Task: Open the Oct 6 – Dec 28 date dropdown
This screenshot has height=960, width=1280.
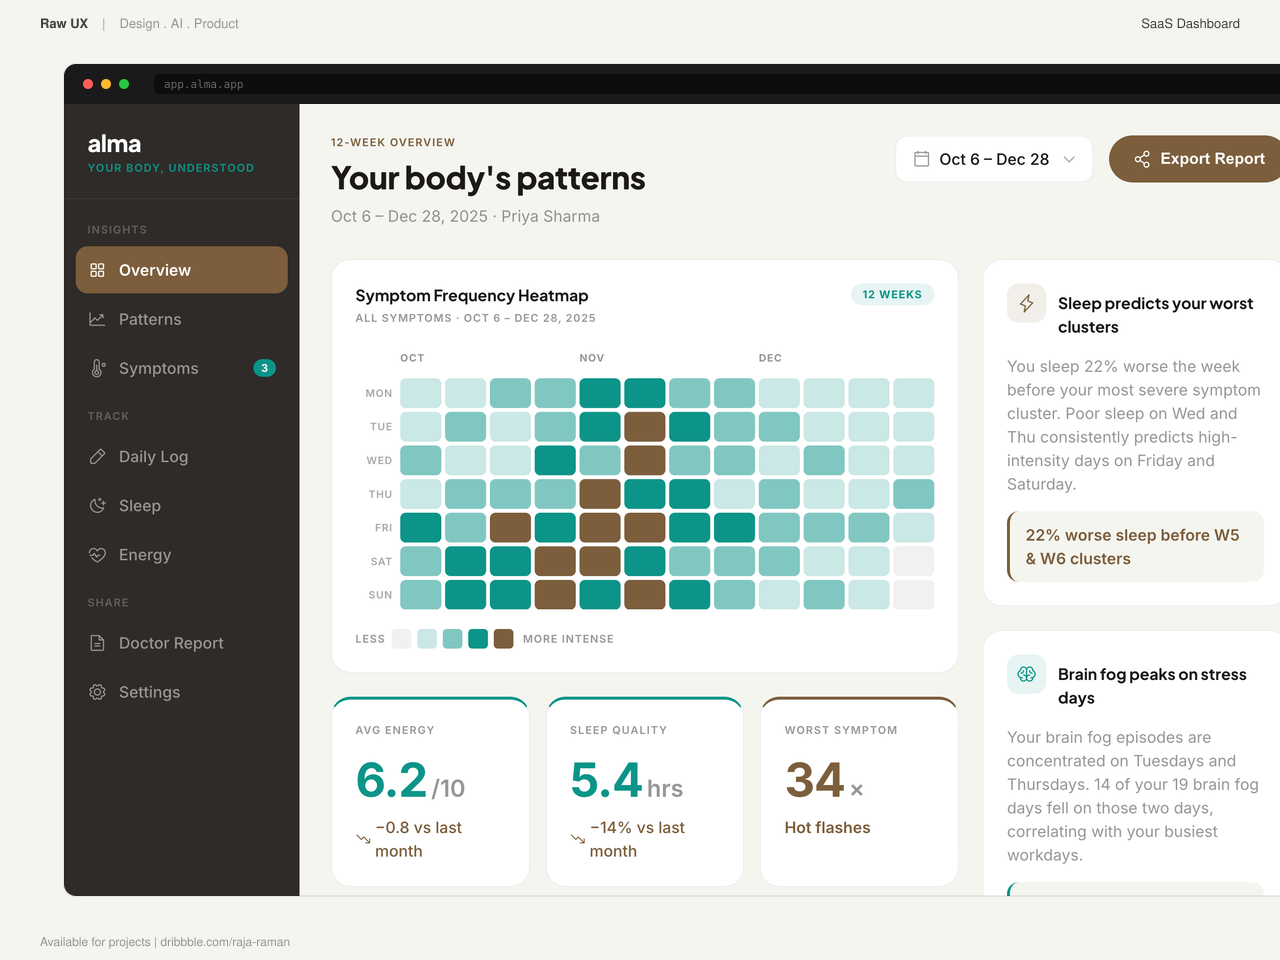Action: tap(994, 159)
